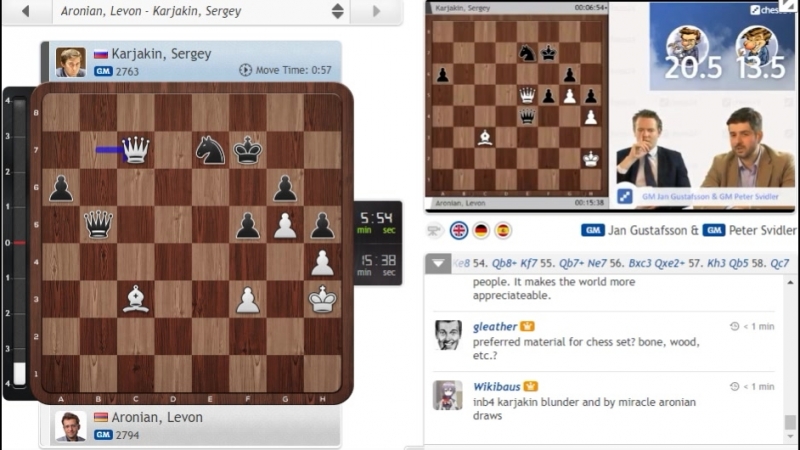Click Karjakin's player photo
The image size is (800, 450).
click(x=70, y=62)
